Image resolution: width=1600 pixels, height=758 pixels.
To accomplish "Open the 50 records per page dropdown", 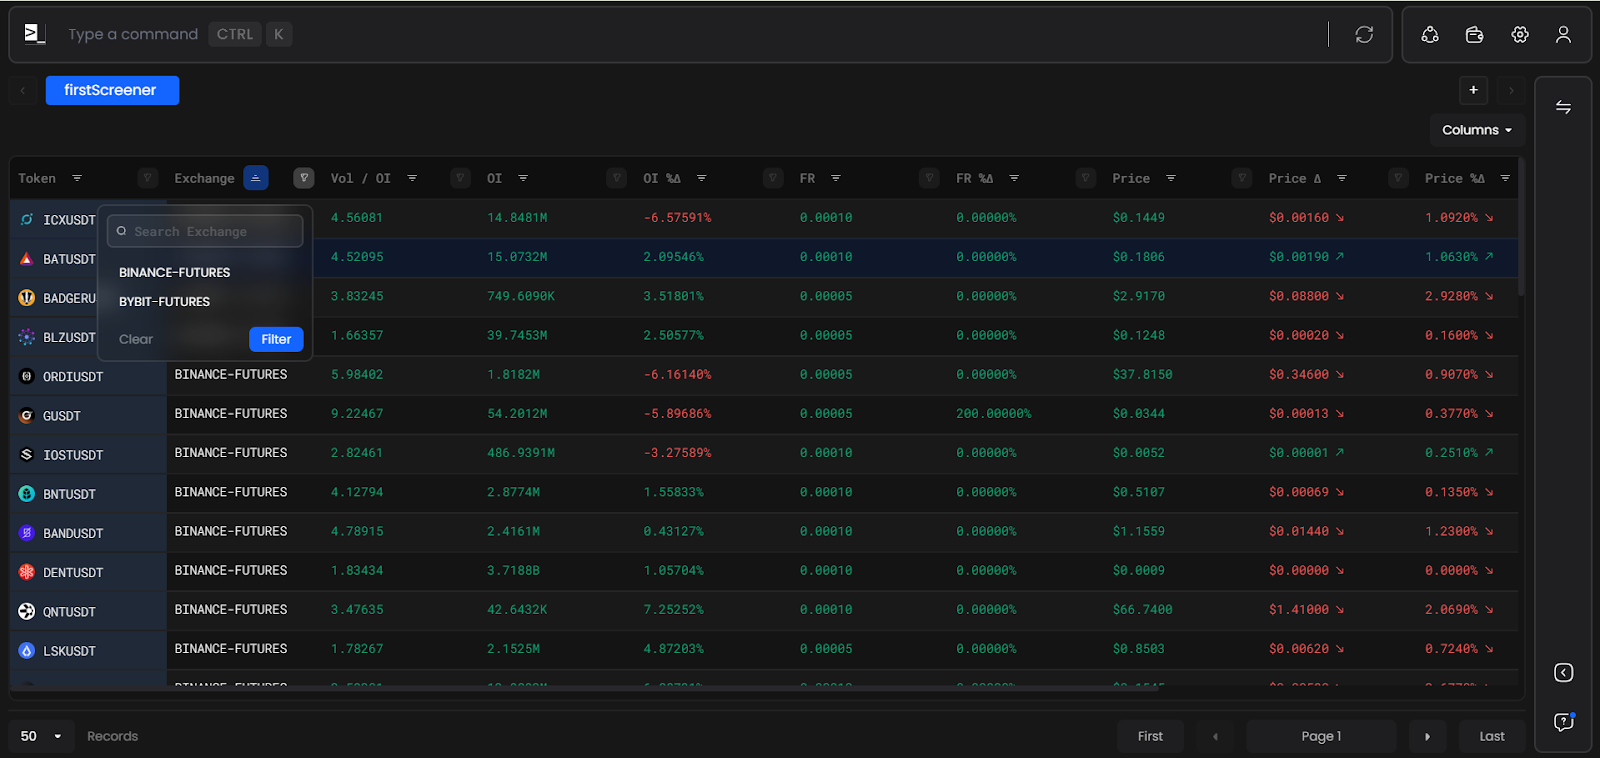I will [x=40, y=736].
